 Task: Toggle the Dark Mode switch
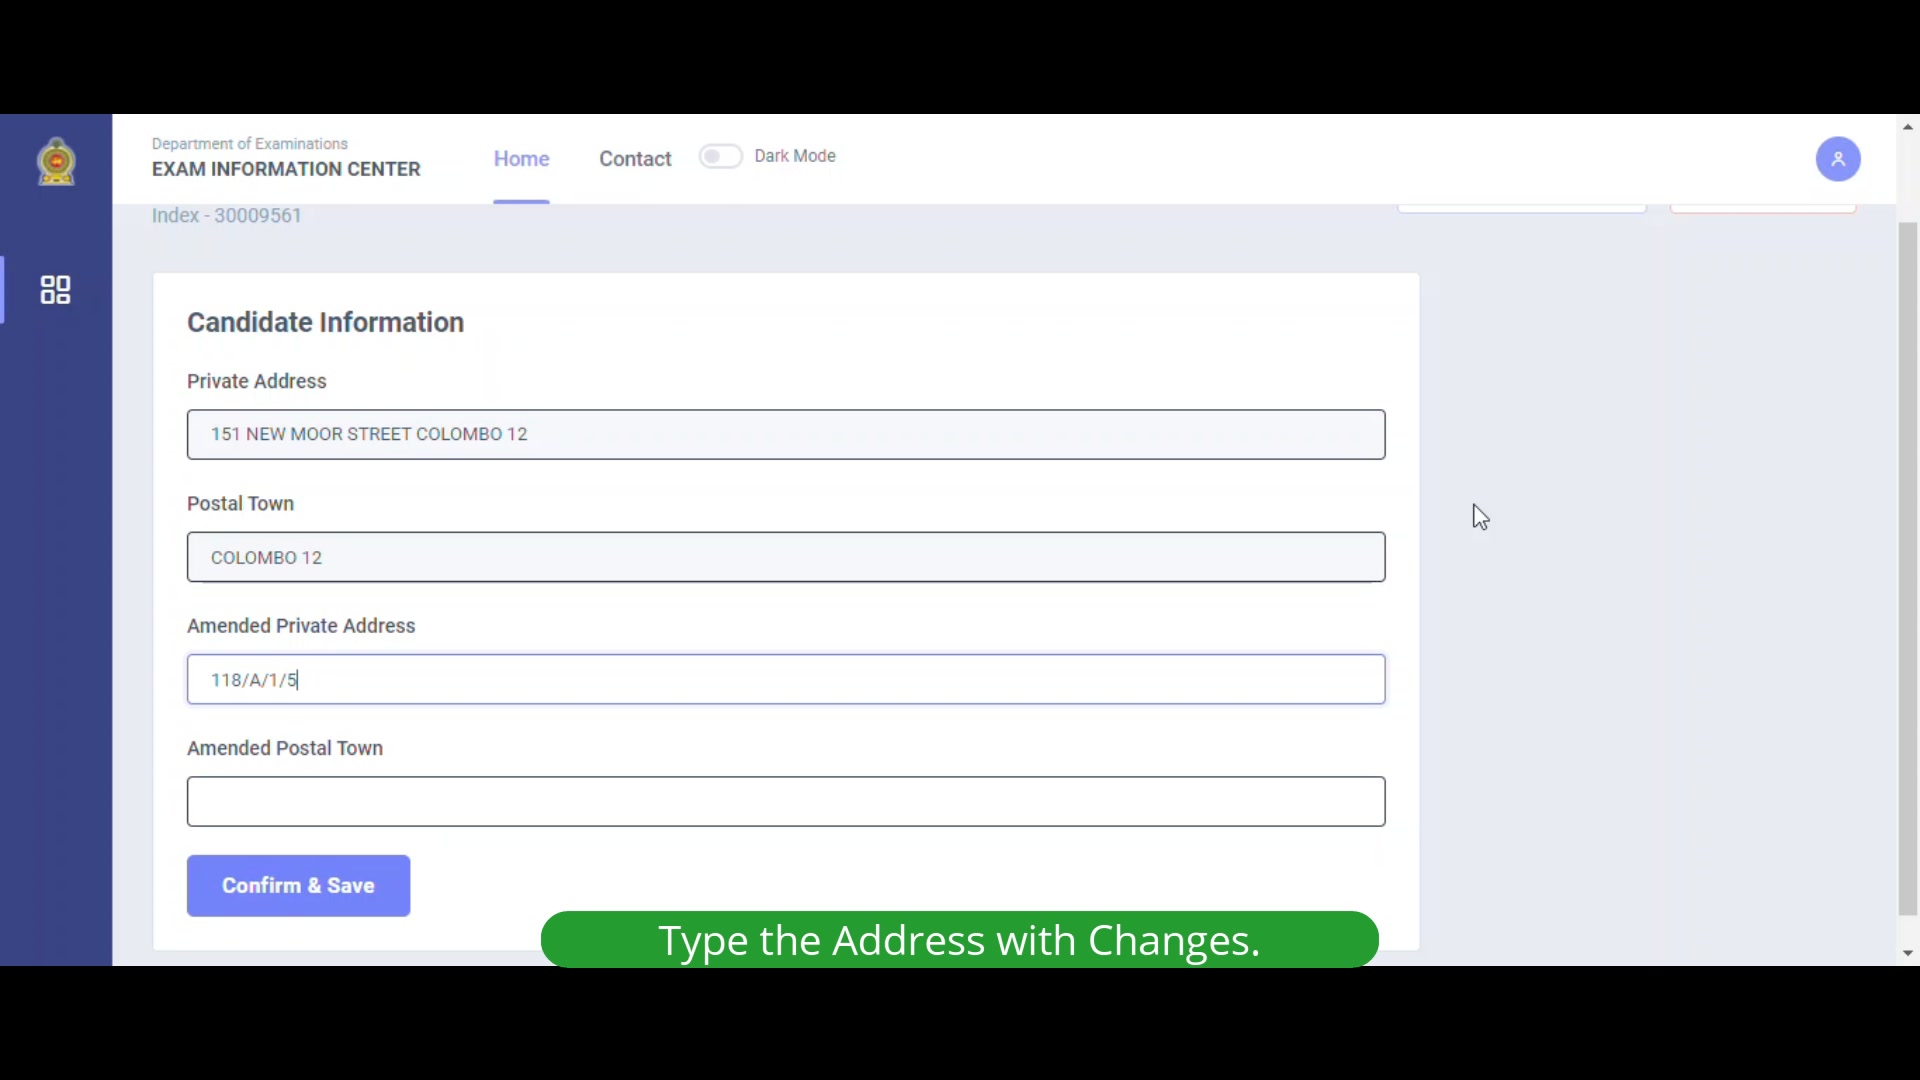click(x=720, y=156)
